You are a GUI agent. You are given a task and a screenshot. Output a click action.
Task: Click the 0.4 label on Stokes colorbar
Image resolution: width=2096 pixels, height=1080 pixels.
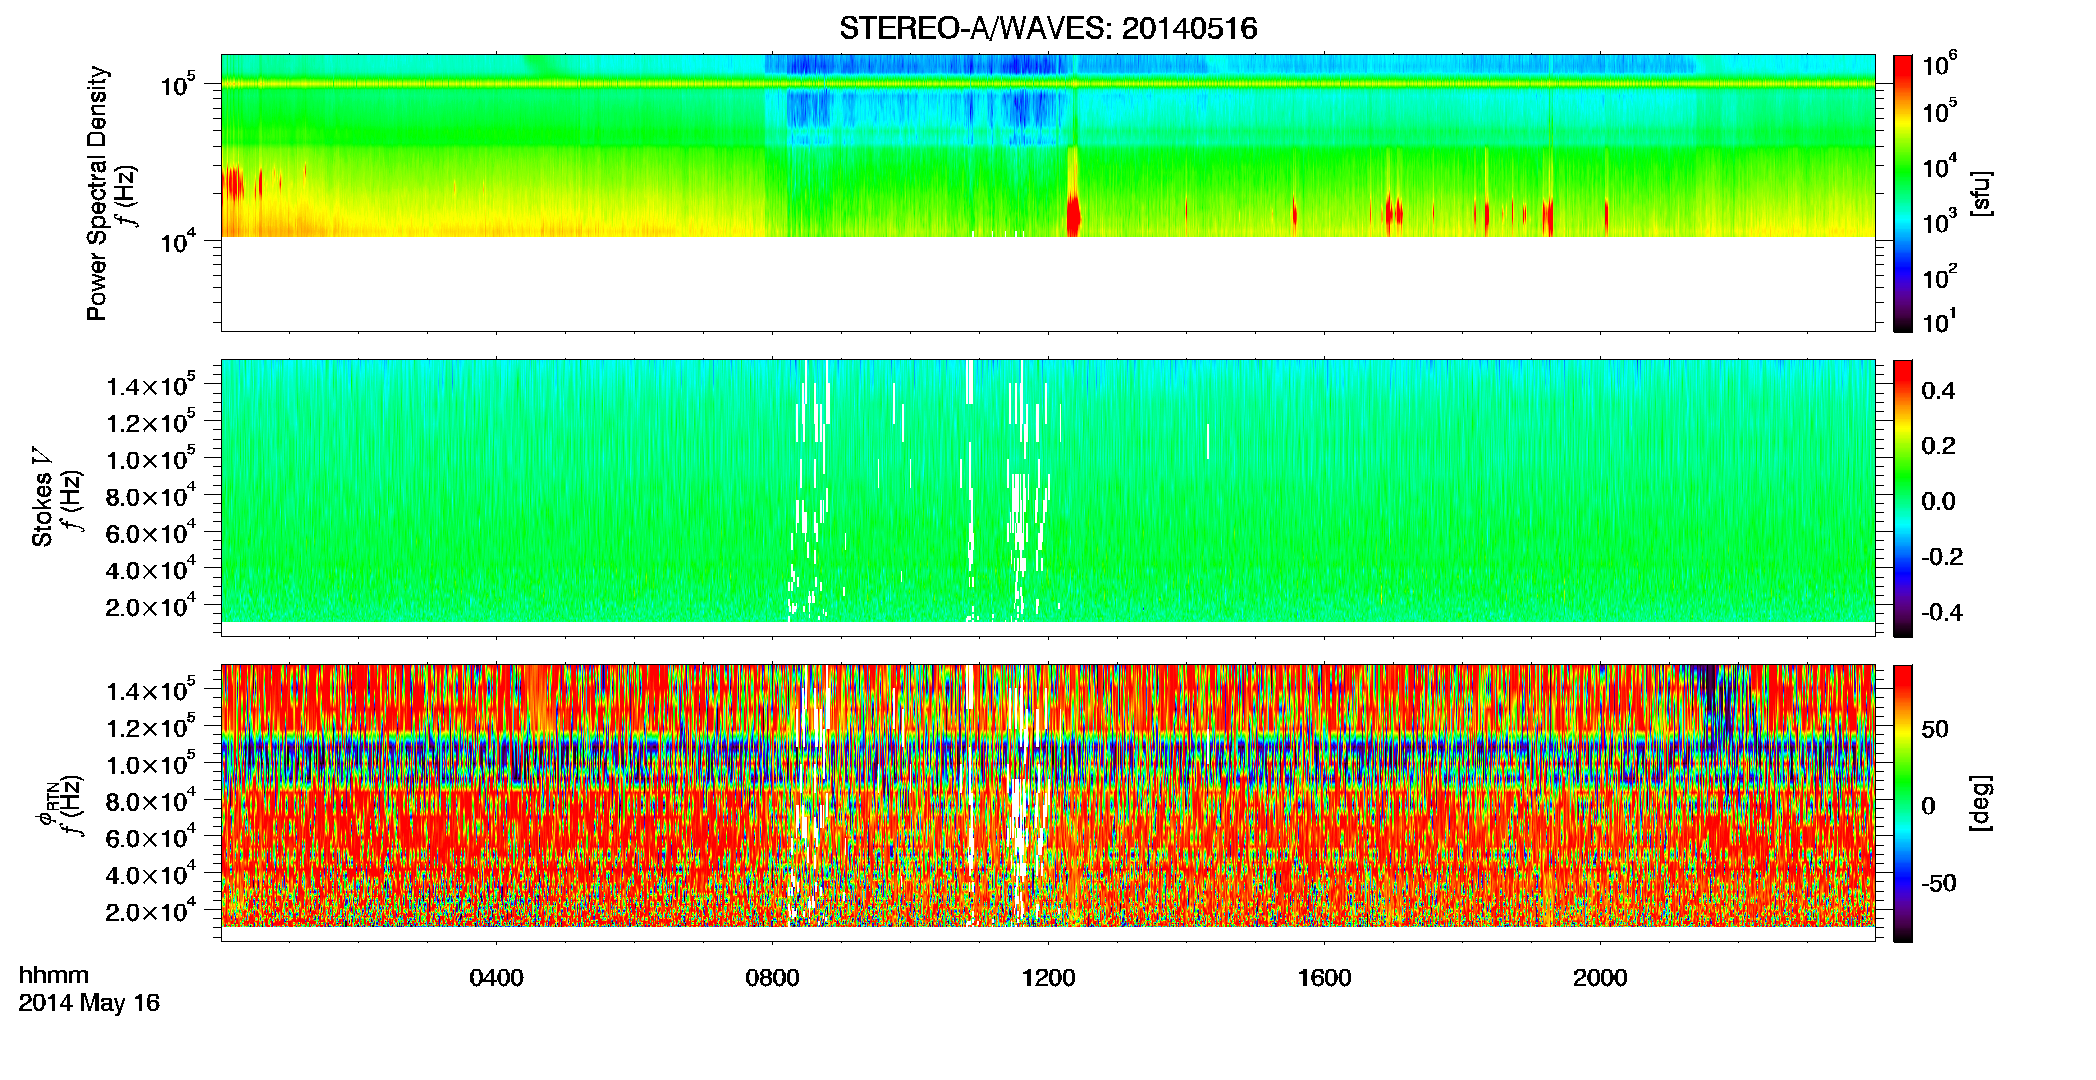click(x=1938, y=391)
